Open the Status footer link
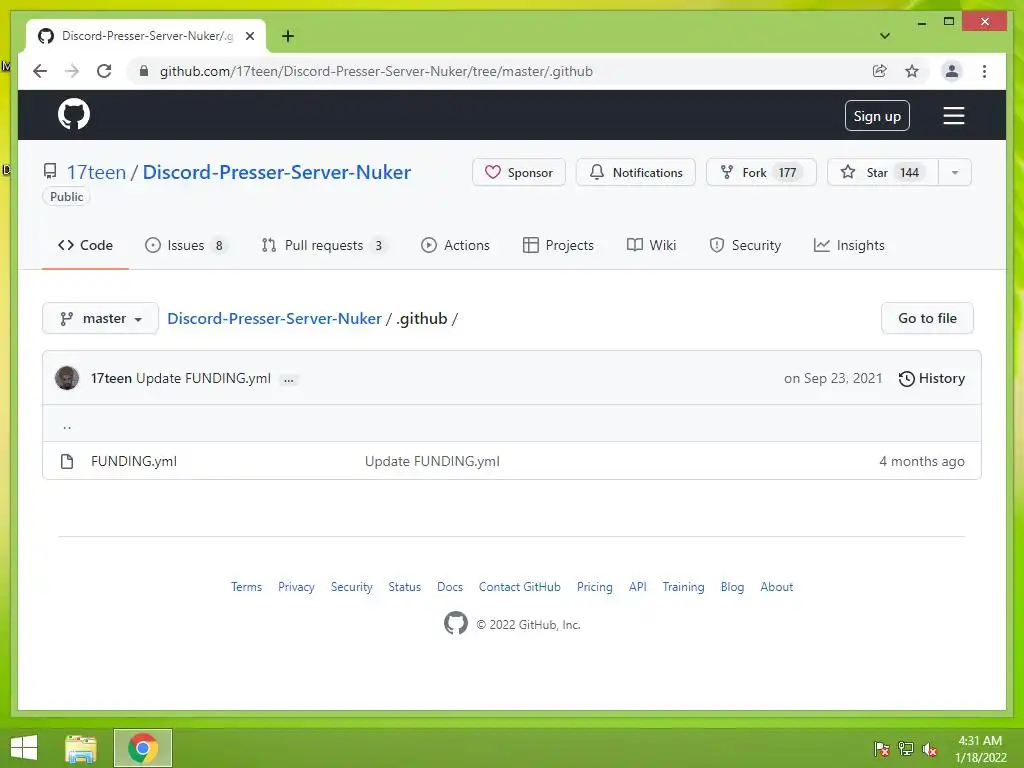This screenshot has width=1024, height=768. (404, 586)
